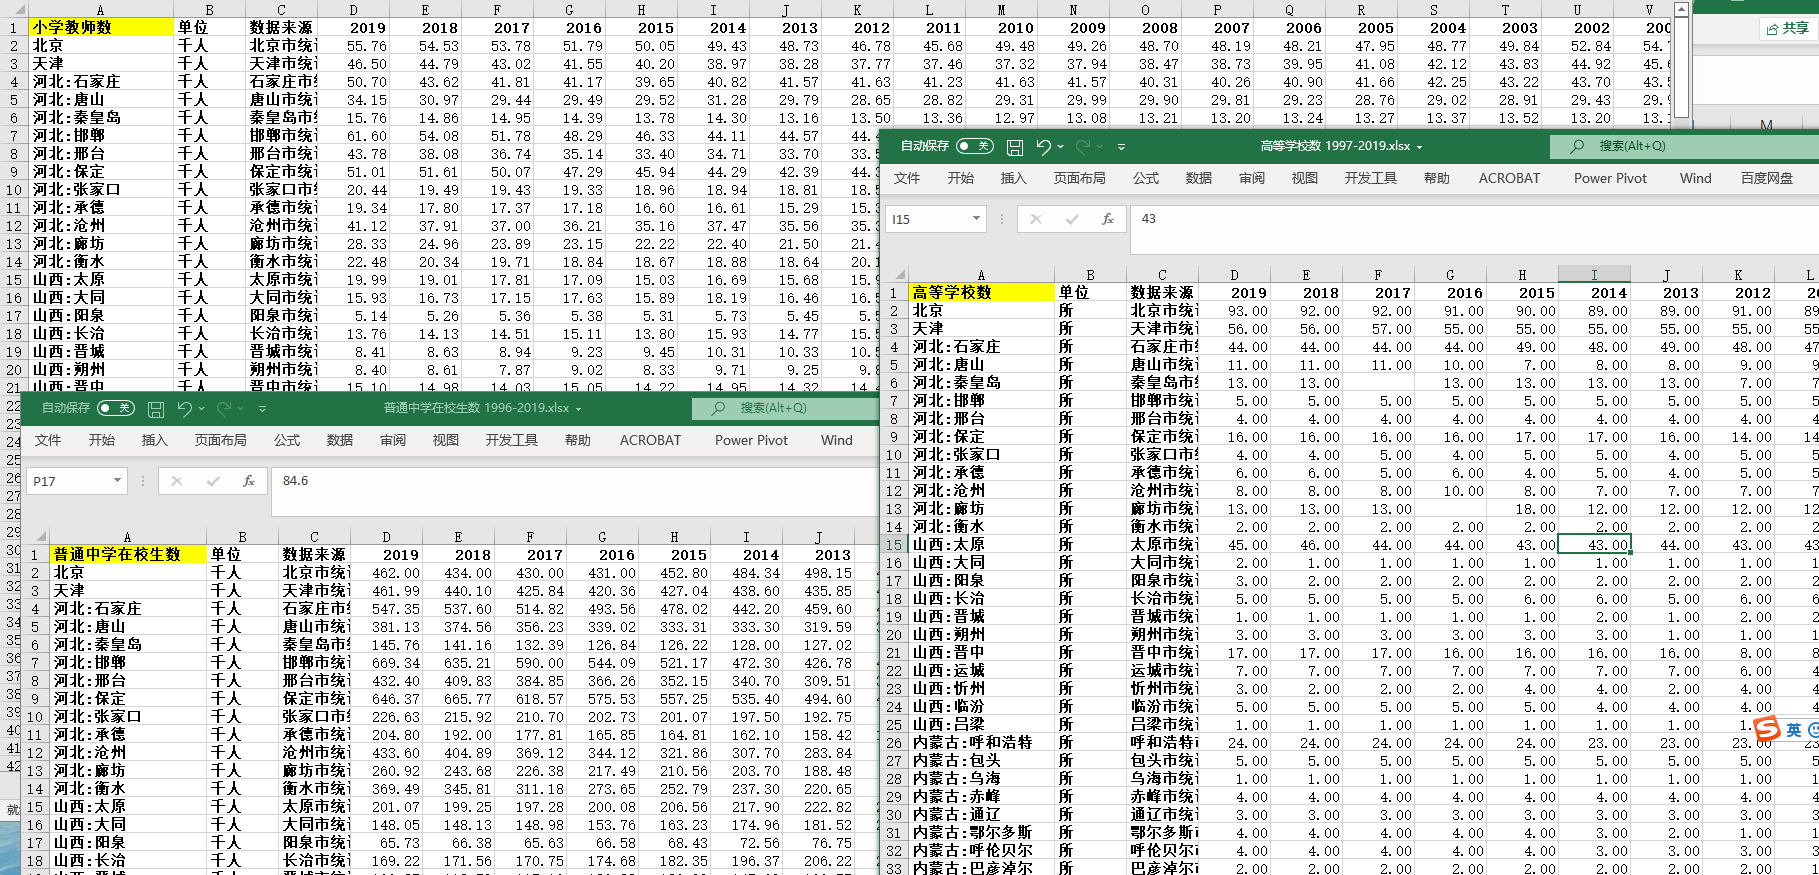Select the yellow 小学教师数 header cell

[100, 27]
